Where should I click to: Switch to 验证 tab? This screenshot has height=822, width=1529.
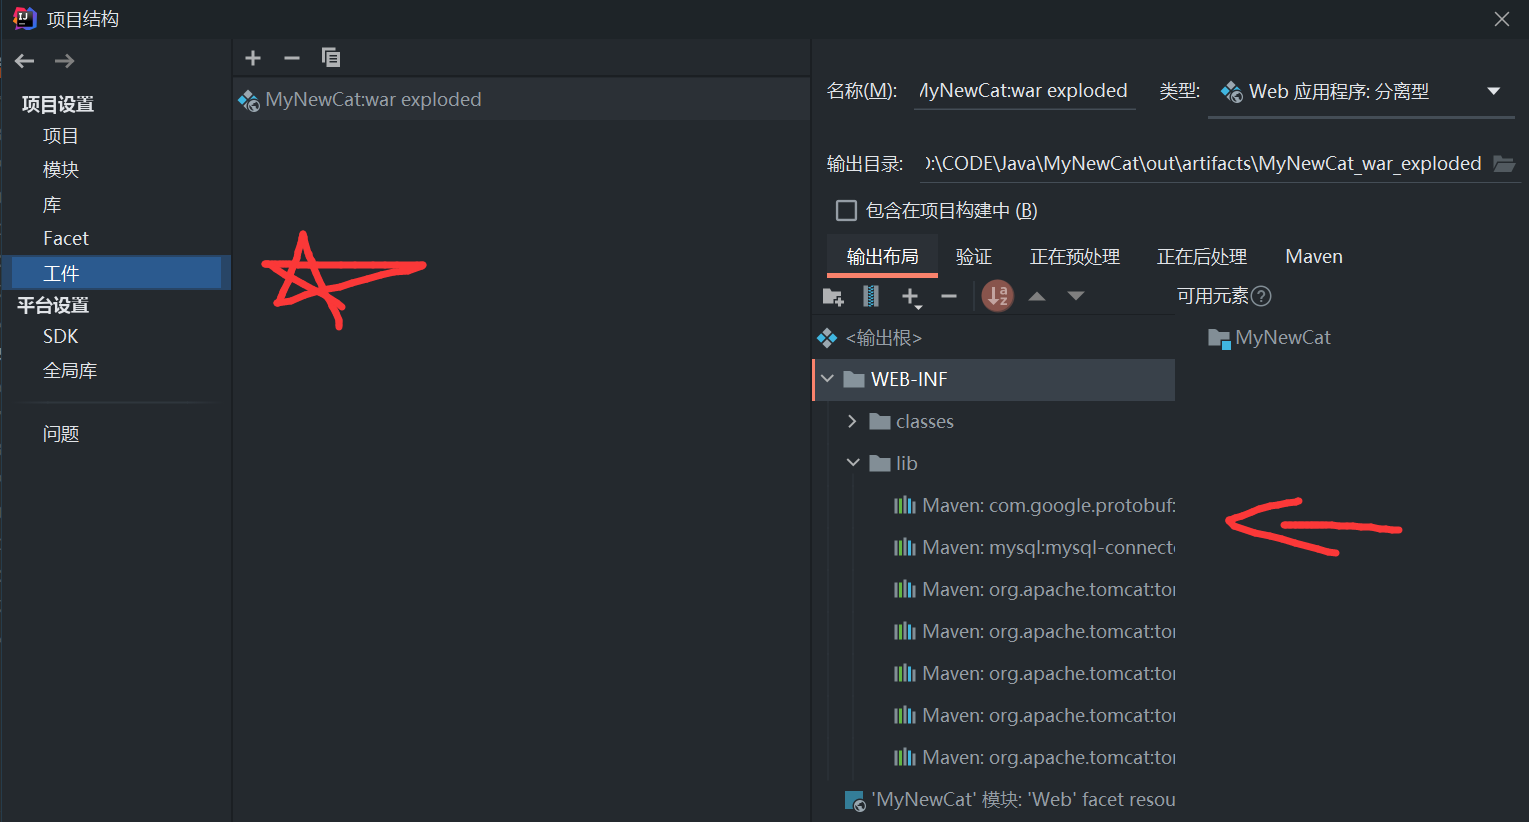click(973, 257)
